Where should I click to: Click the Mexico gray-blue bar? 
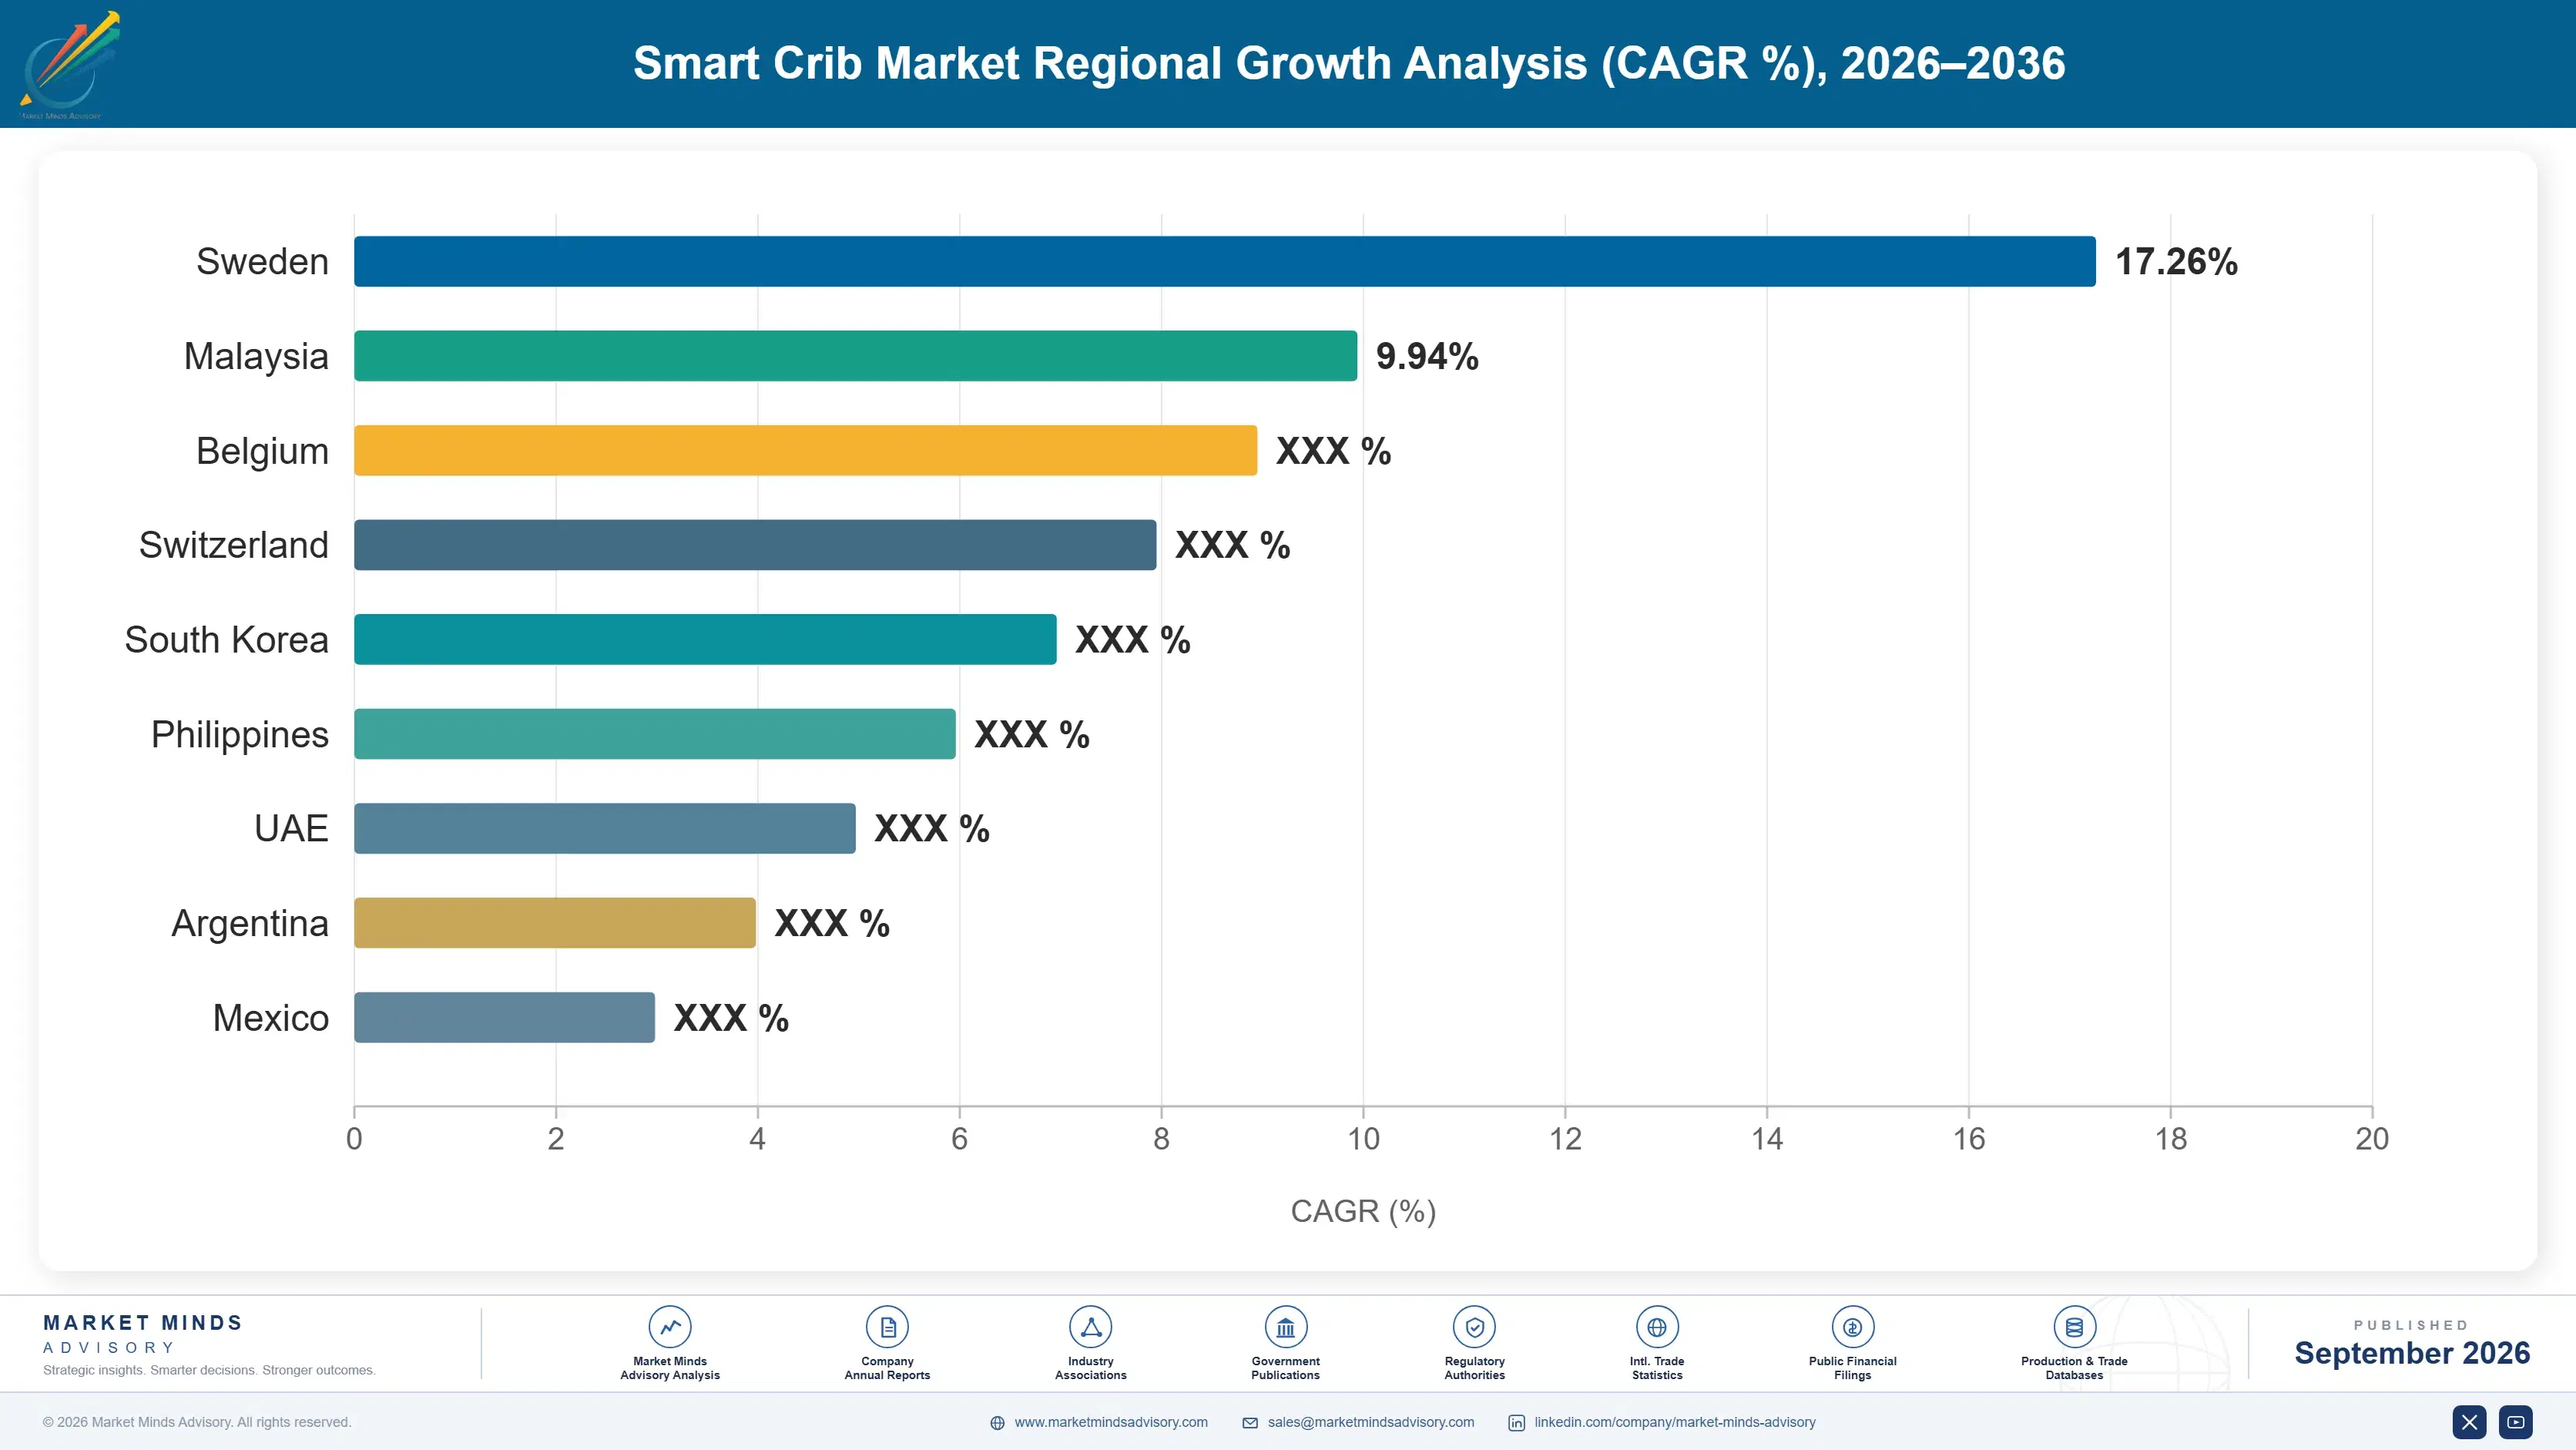point(505,1017)
